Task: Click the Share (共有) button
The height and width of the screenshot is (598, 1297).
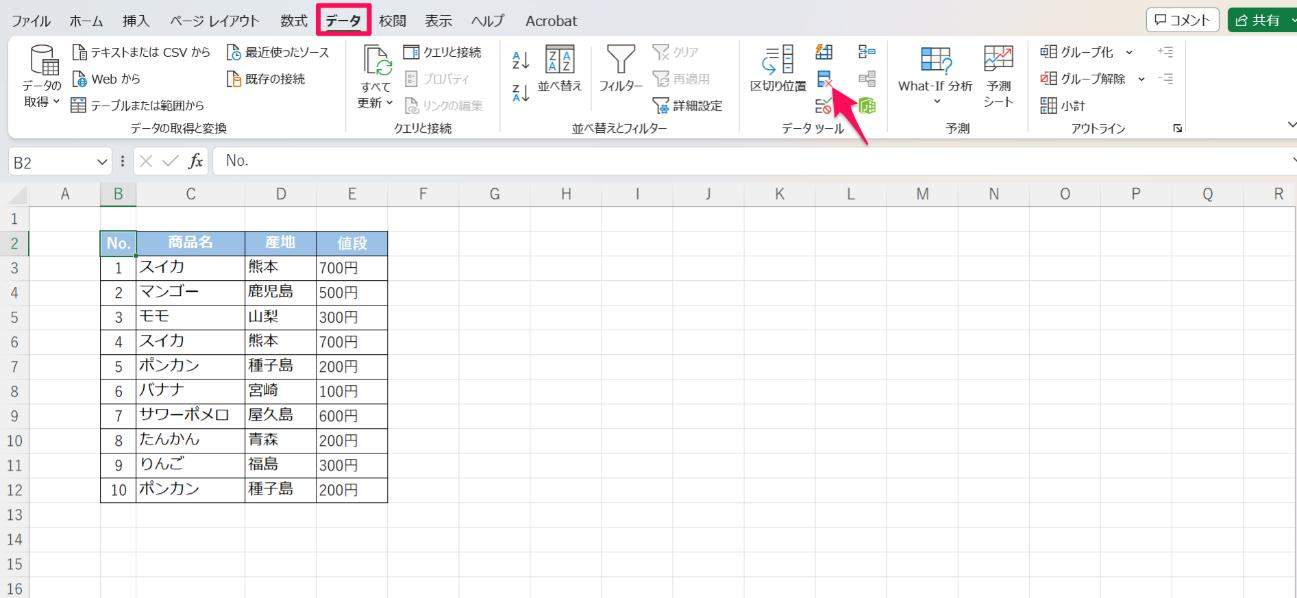Action: 1262,20
